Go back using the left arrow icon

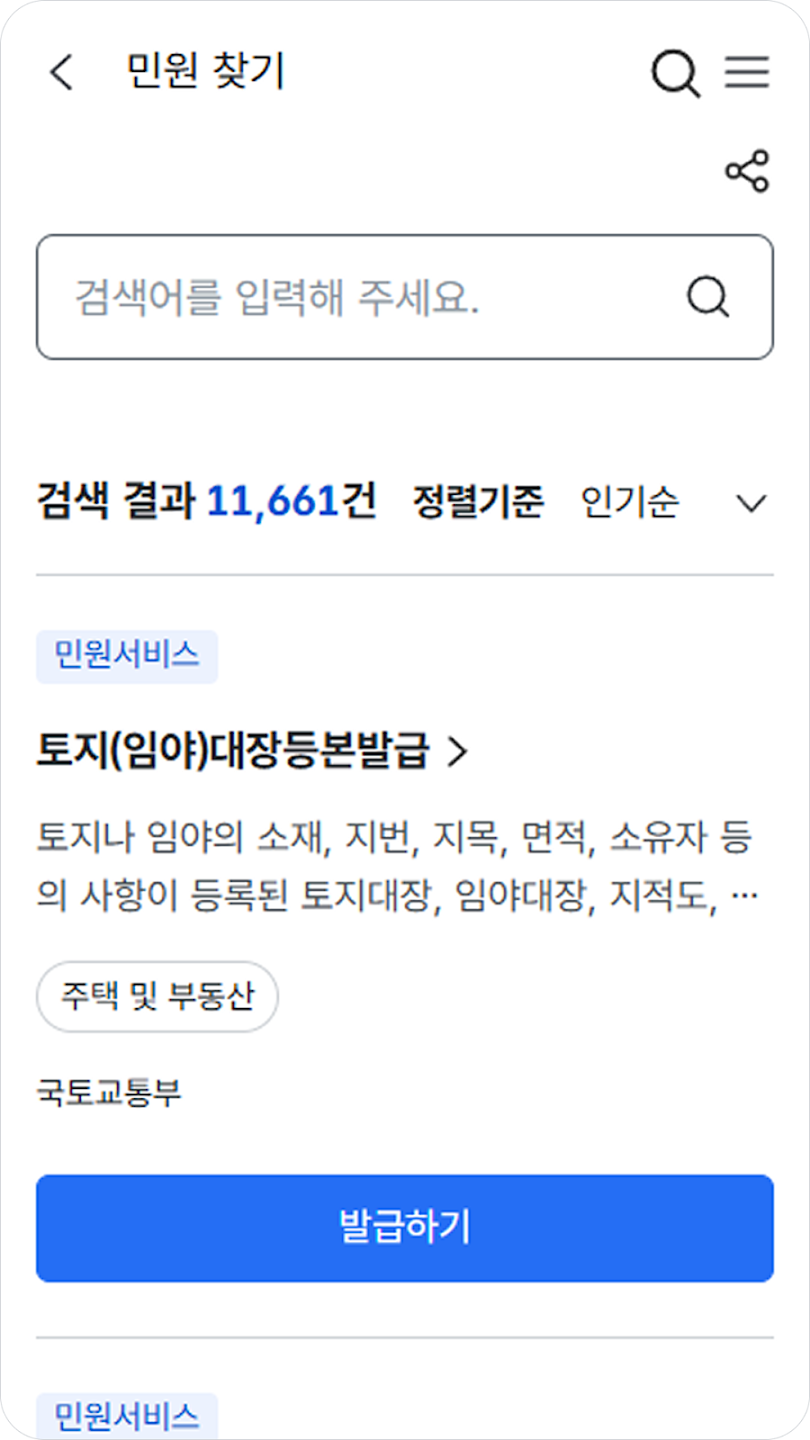tap(62, 73)
